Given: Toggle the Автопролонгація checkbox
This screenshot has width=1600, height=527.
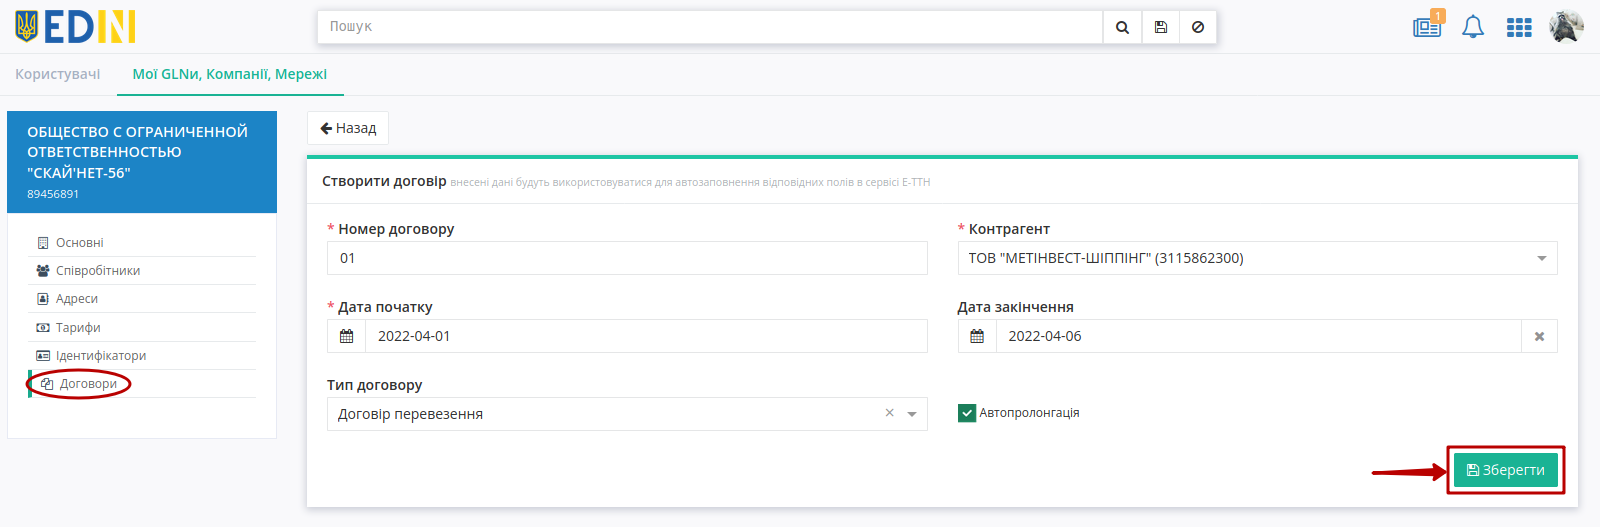Looking at the screenshot, I should click(x=967, y=413).
